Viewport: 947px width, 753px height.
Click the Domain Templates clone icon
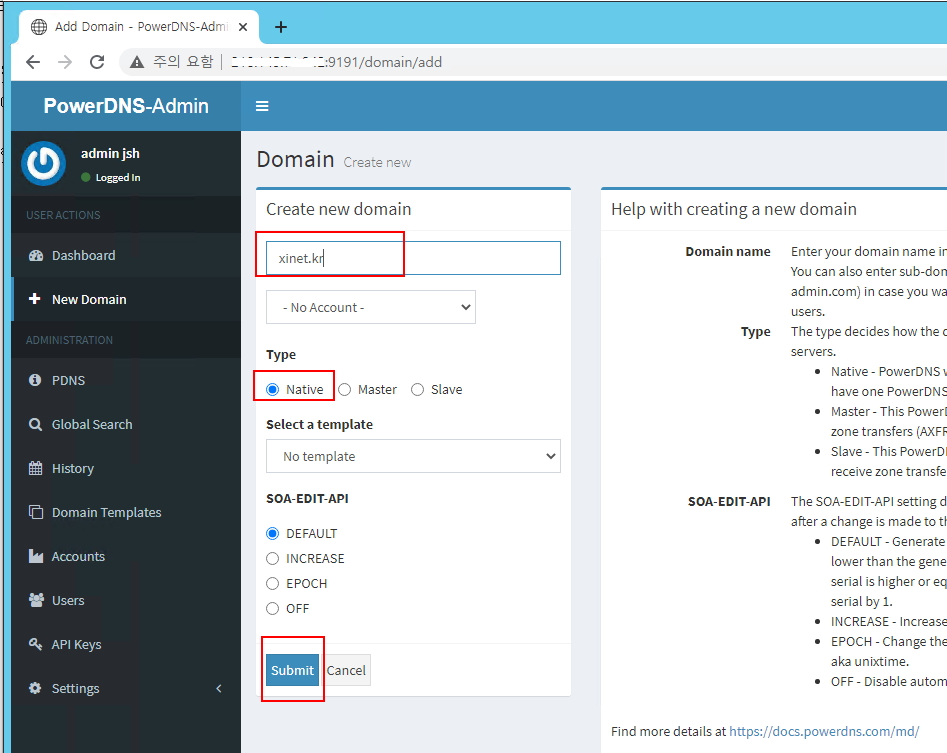36,512
